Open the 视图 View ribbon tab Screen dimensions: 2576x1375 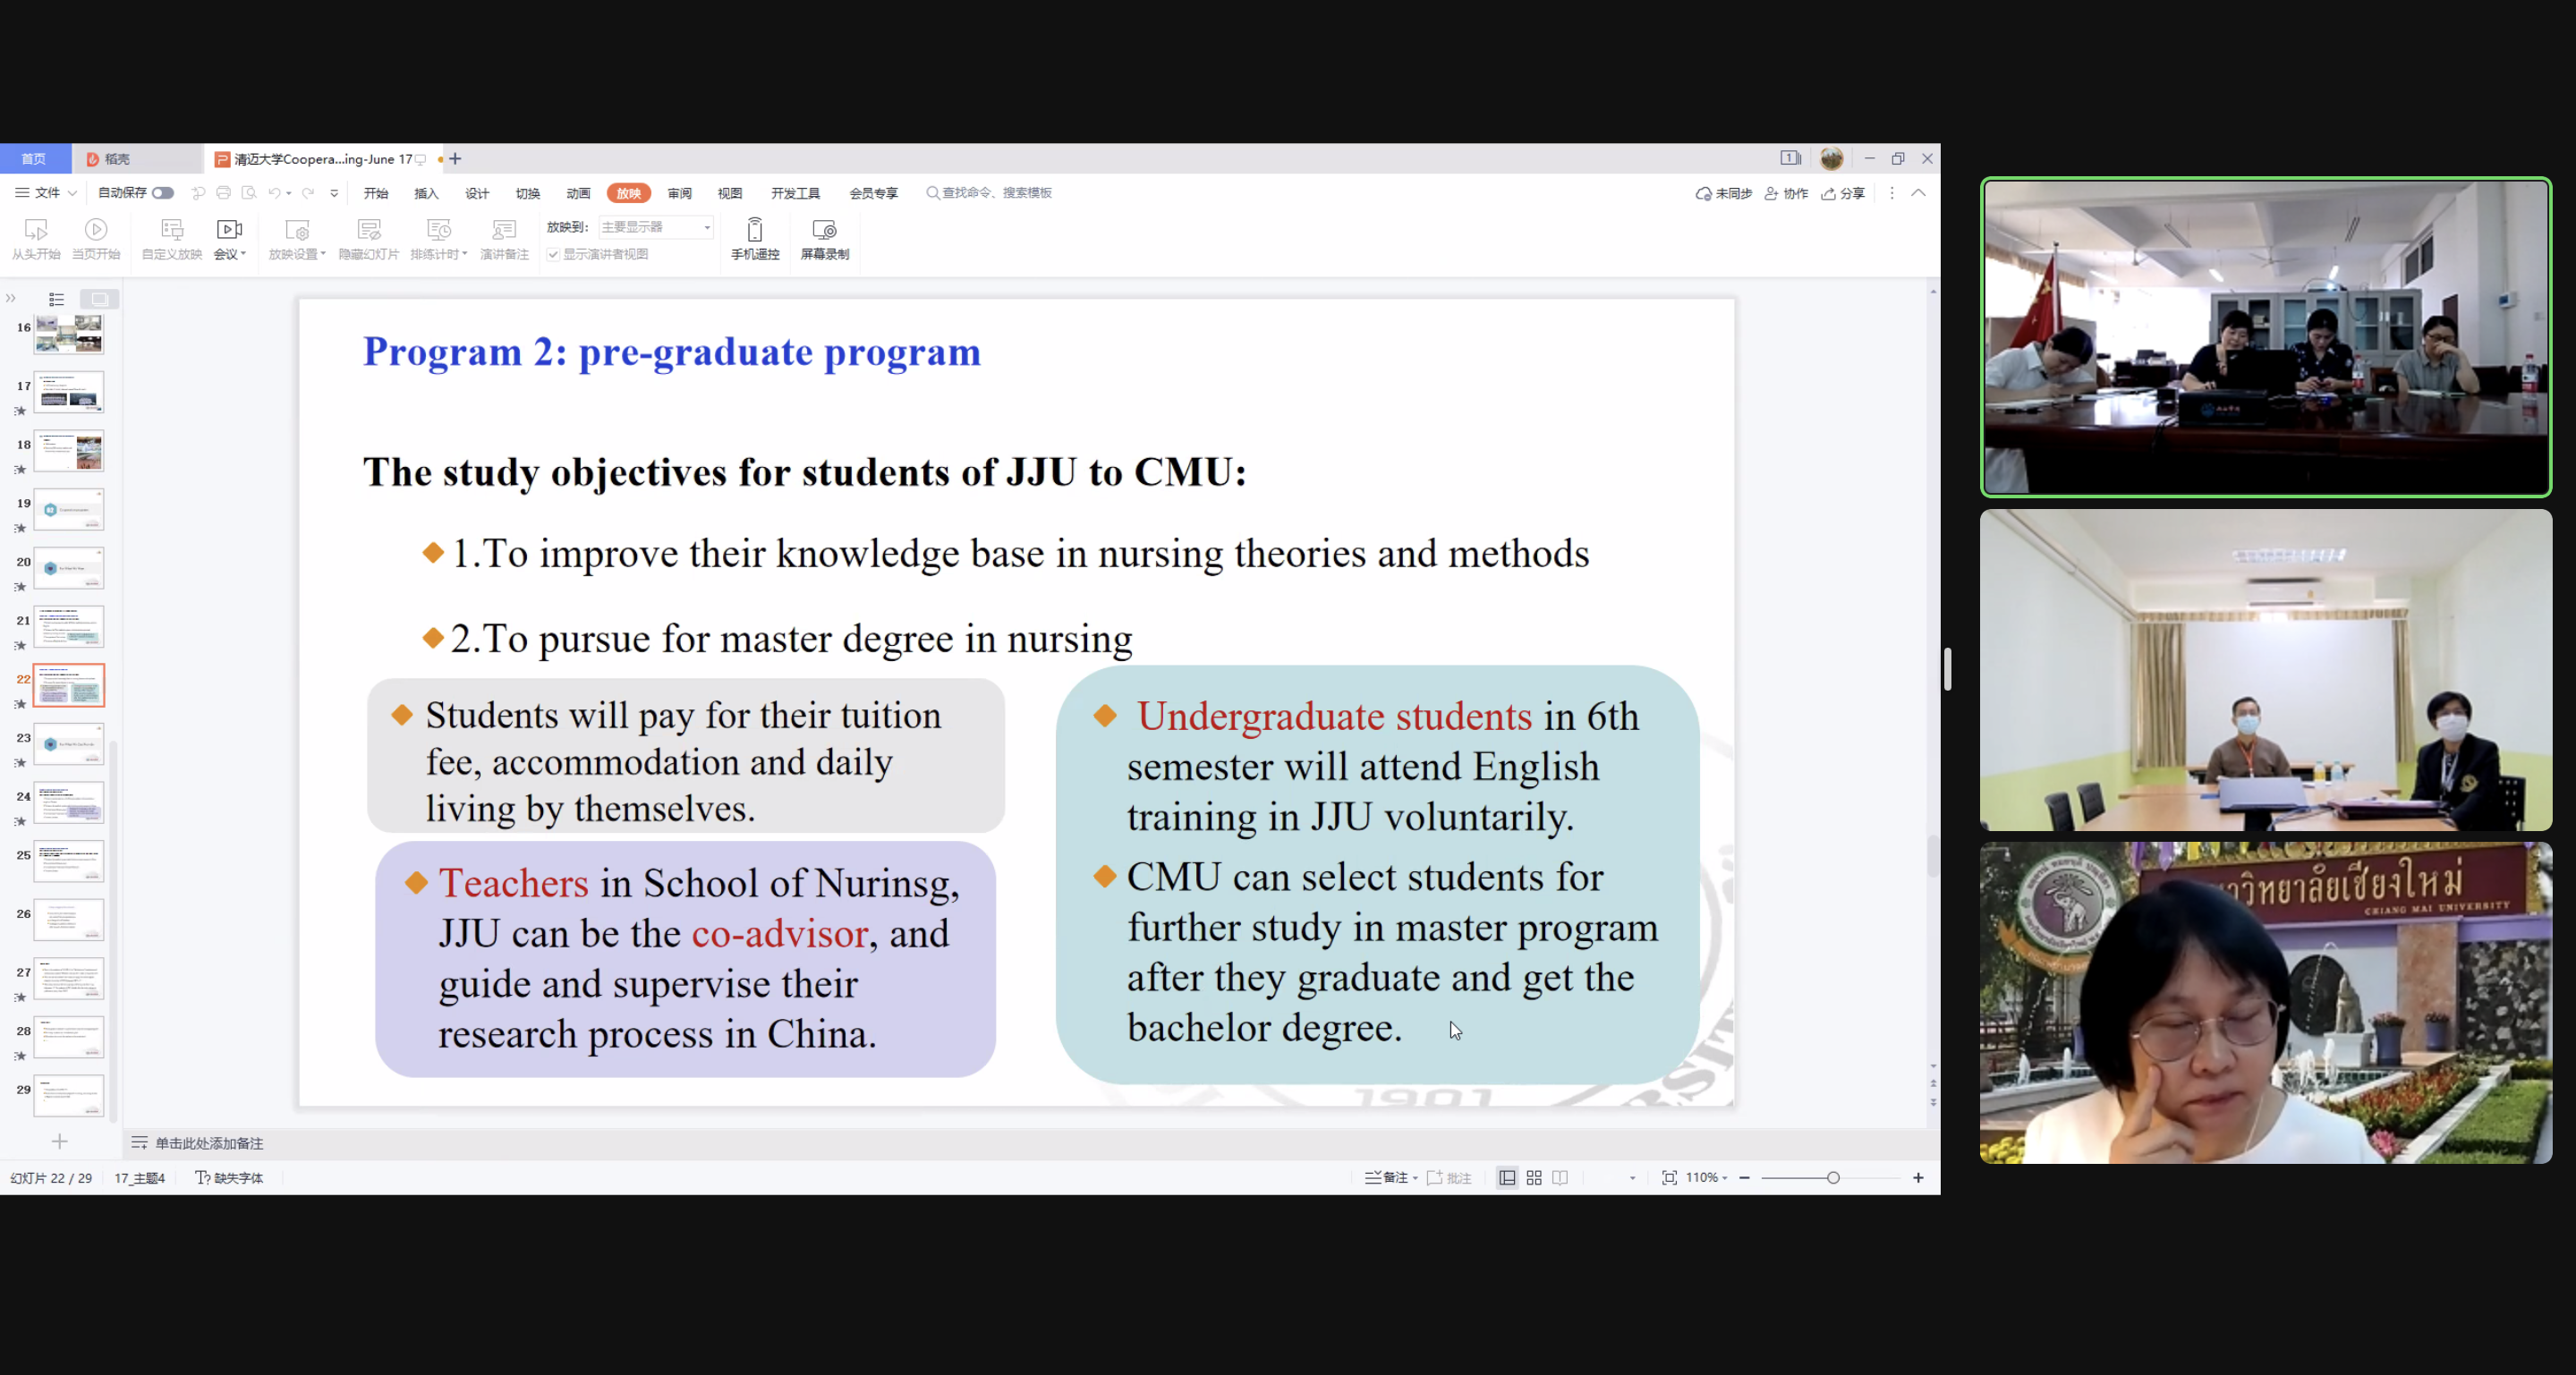(x=730, y=193)
